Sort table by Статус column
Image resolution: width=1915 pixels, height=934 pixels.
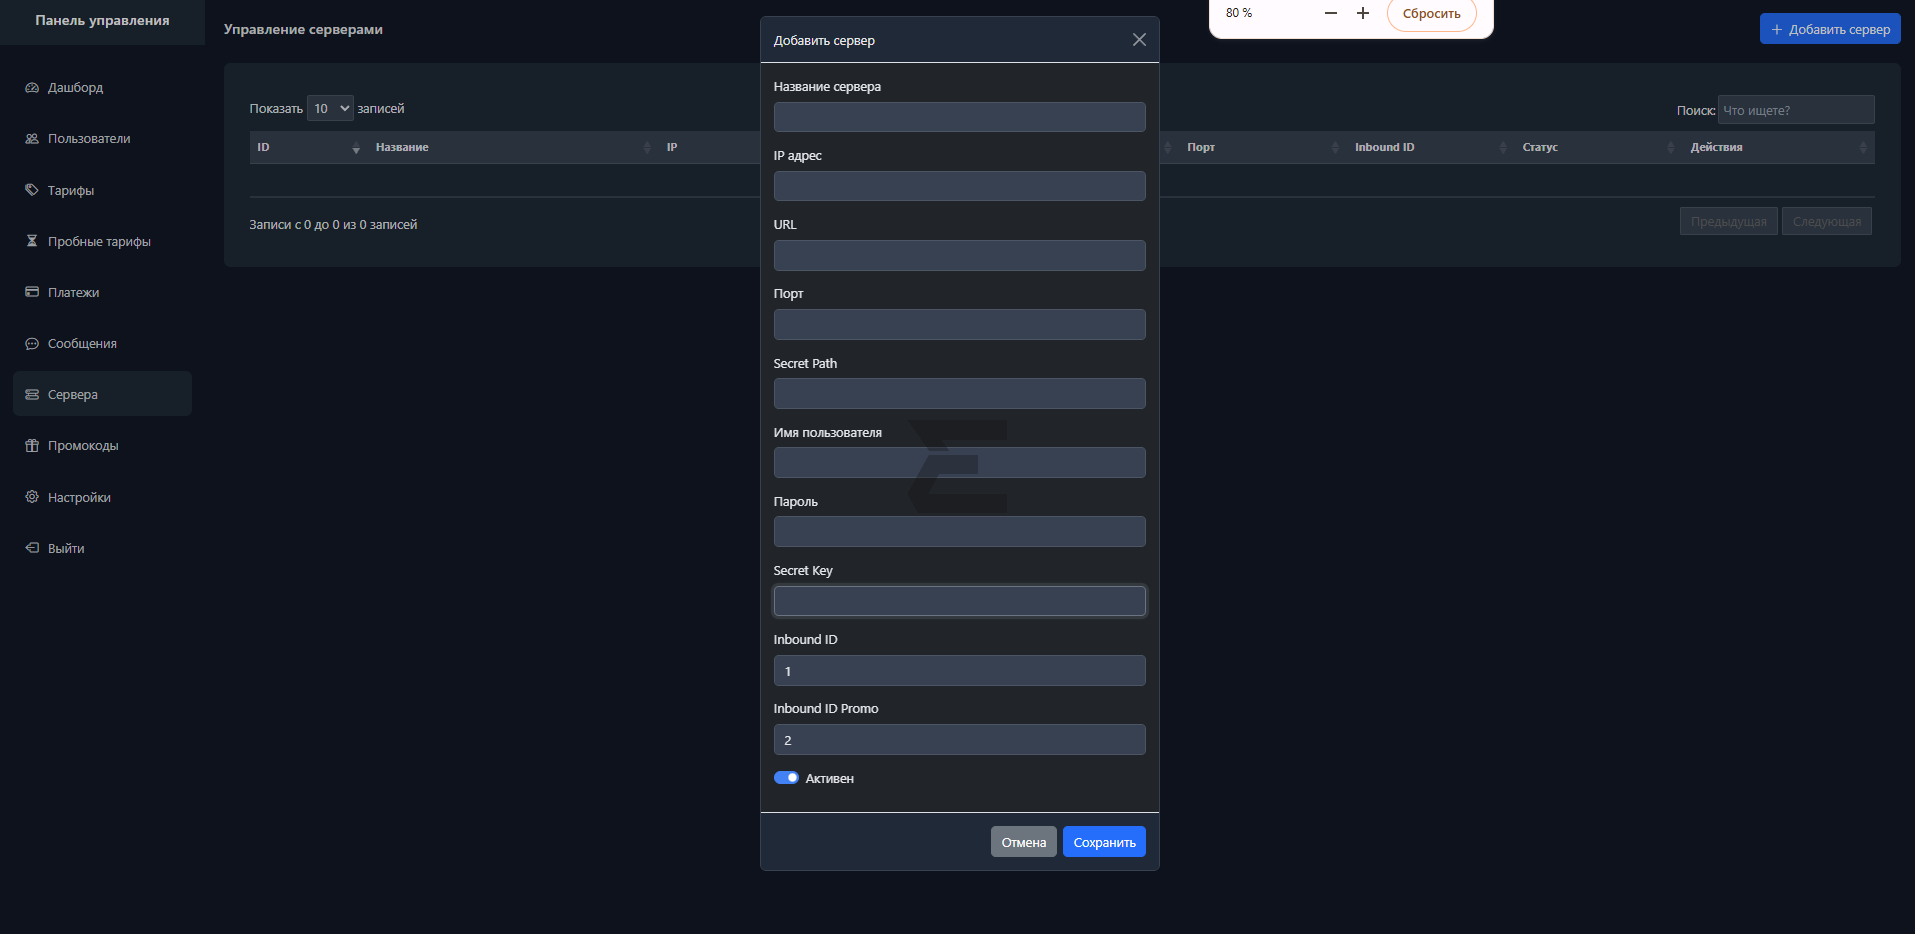(x=1540, y=147)
